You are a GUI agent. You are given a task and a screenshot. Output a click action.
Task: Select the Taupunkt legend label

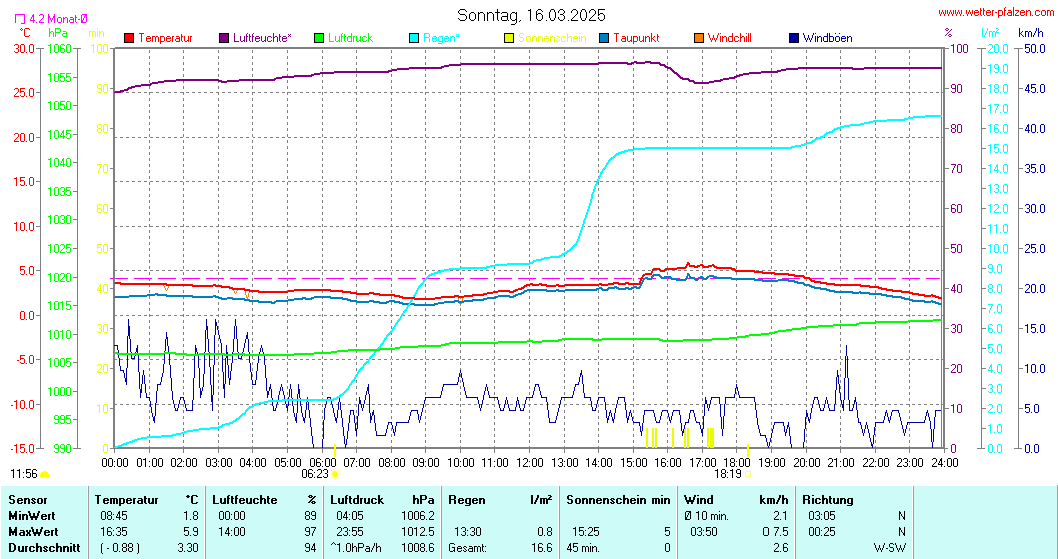[x=636, y=38]
